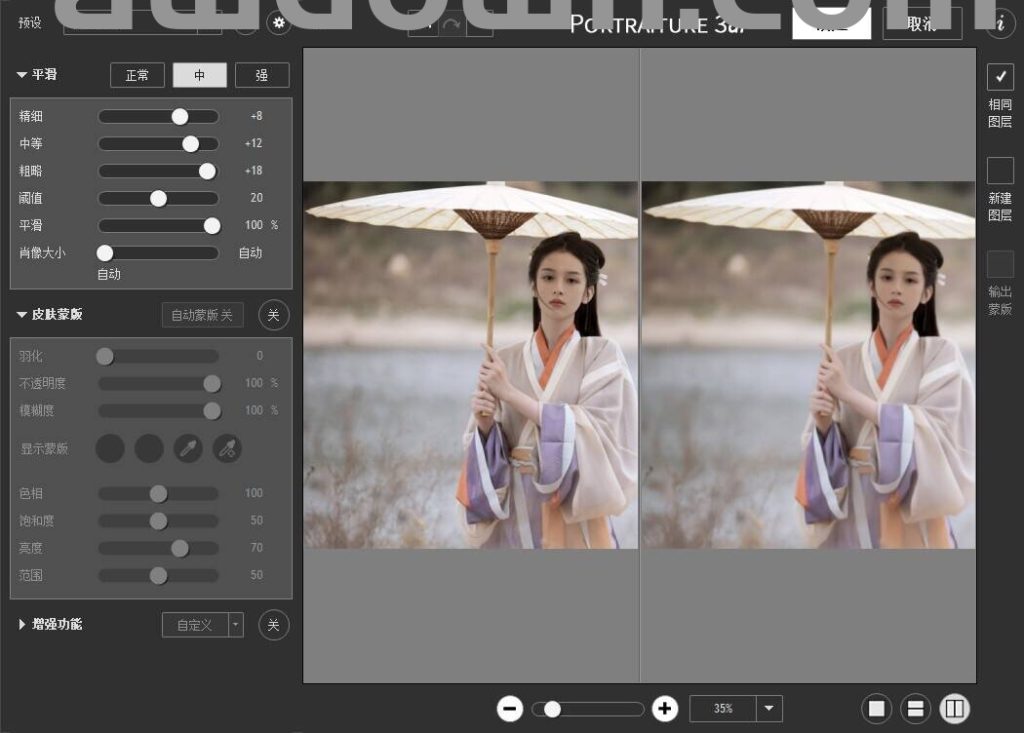Open the 35% zoom level dropdown
Screen dimensions: 1024x733
point(768,709)
